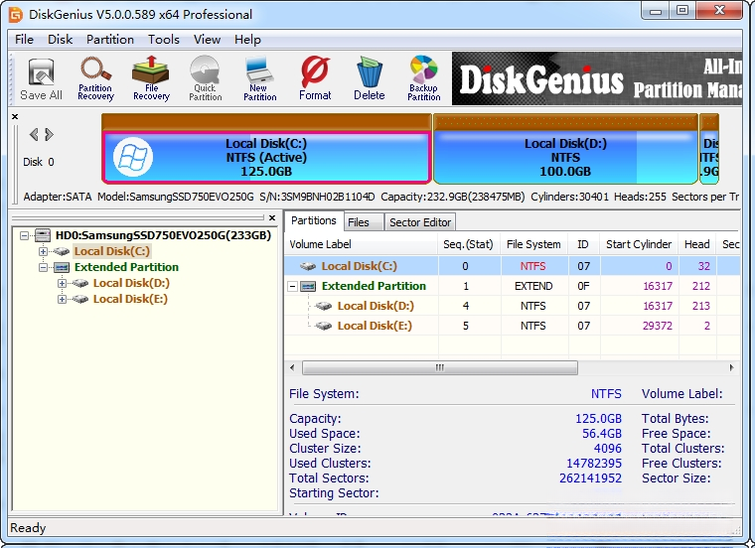
Task: Click start cylinder value 29372
Action: click(658, 326)
